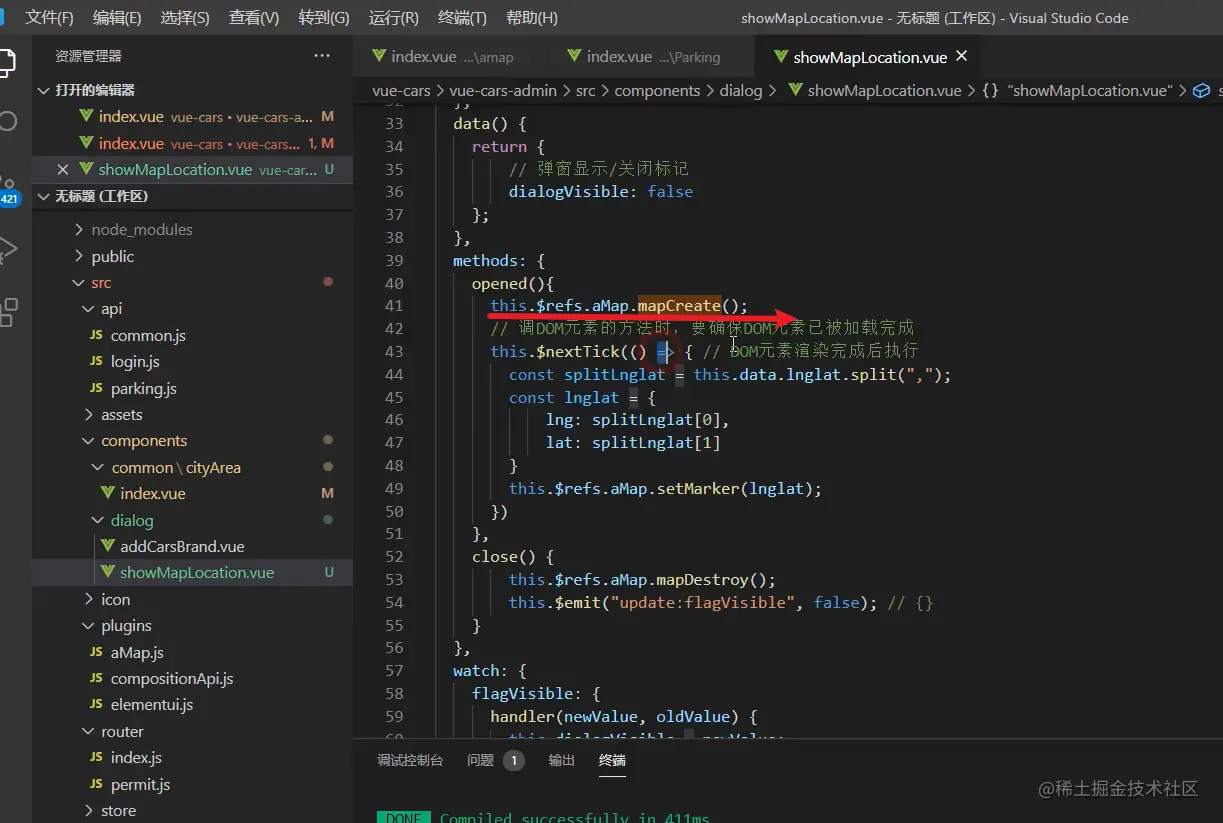Close the showMapLocation.vue editor tab

coord(962,56)
